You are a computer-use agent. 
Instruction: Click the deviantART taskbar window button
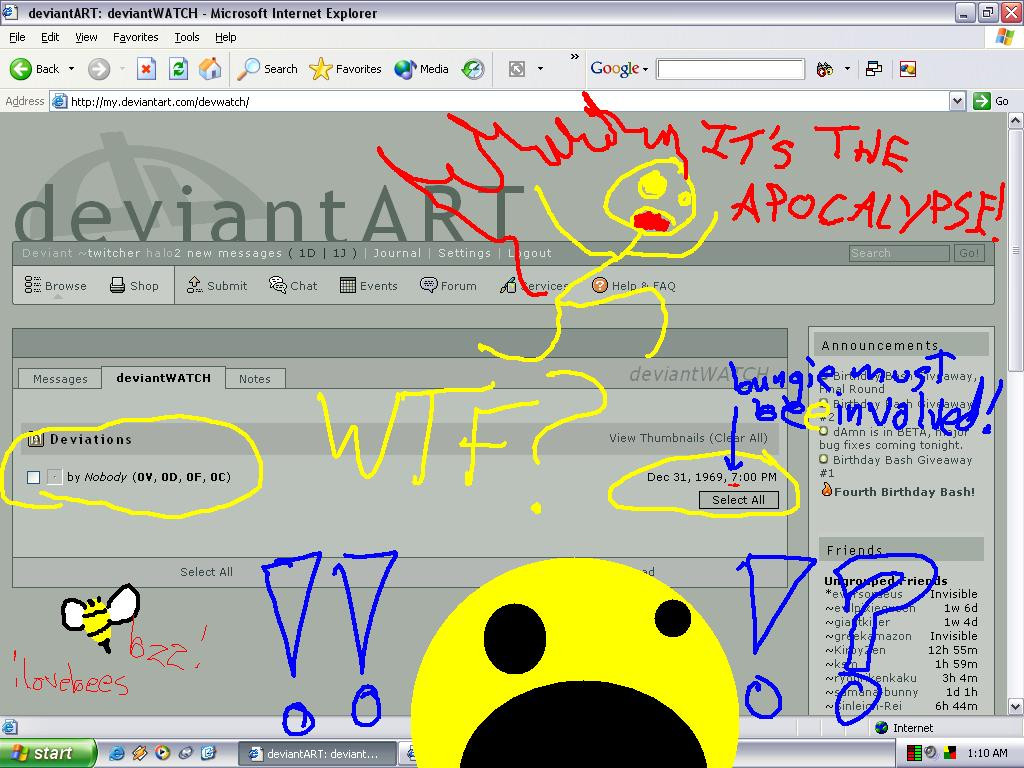(317, 754)
